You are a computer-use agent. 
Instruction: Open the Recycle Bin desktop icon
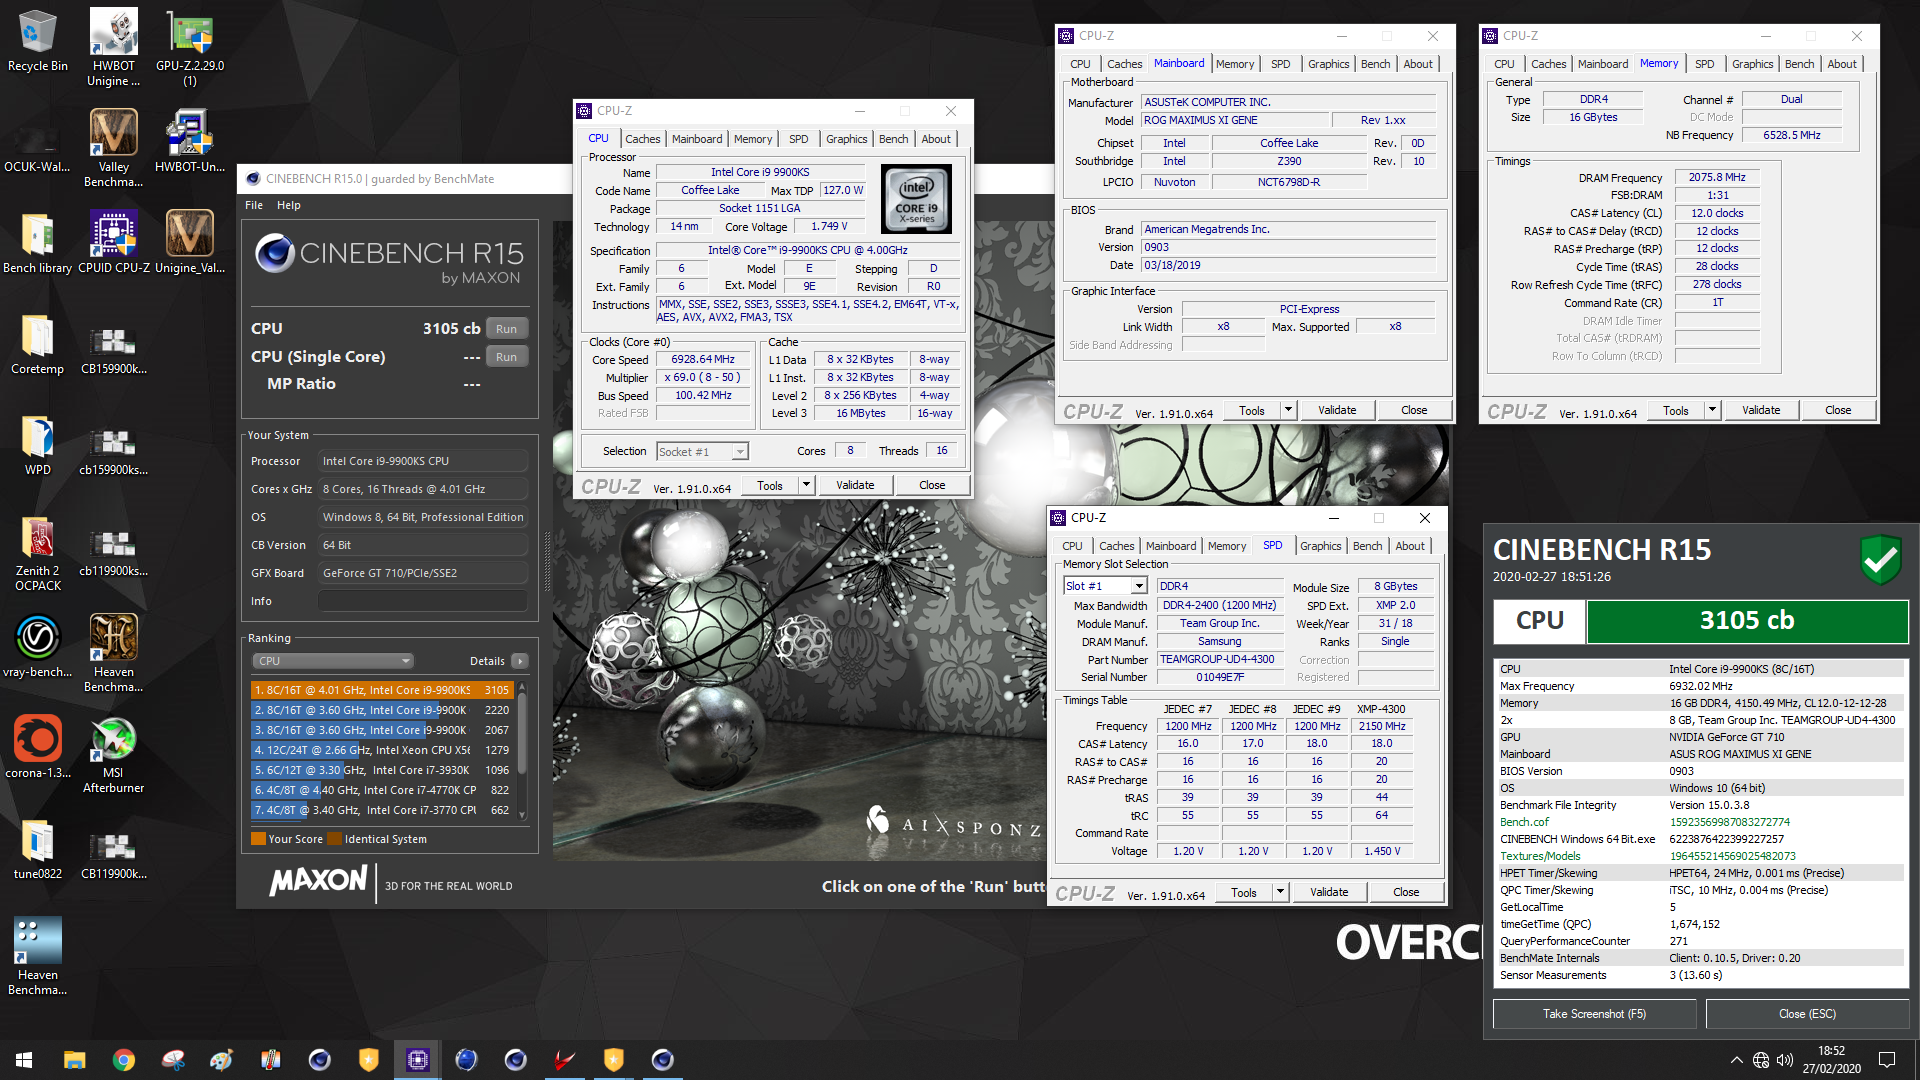37,42
